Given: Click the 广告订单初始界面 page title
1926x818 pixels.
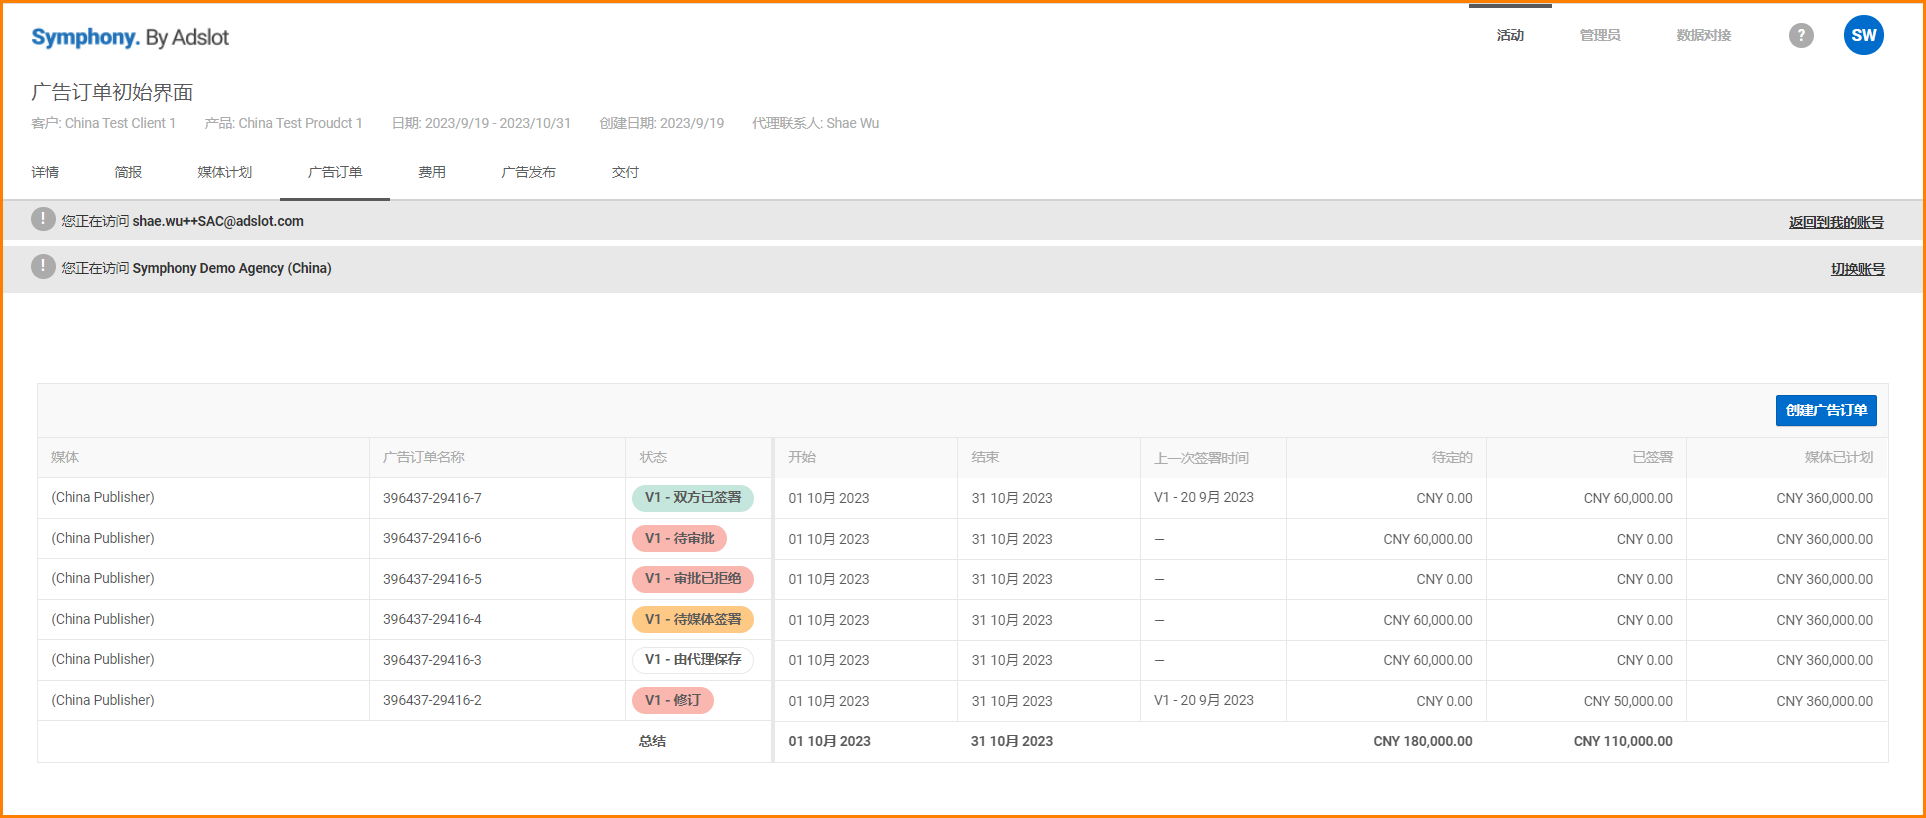Looking at the screenshot, I should coord(112,92).
